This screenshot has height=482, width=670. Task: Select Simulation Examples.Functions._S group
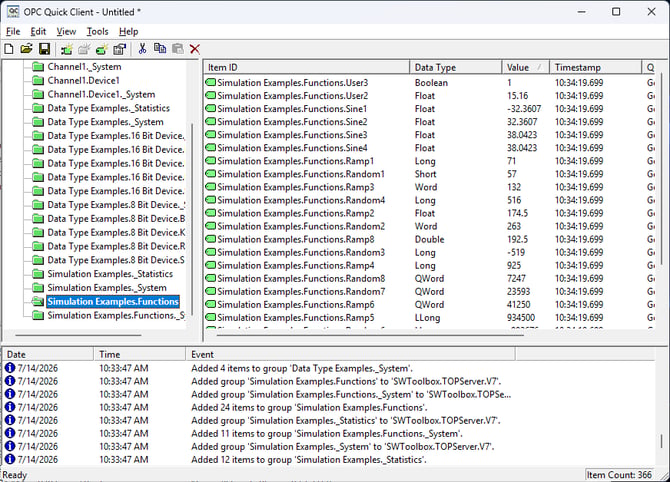(x=116, y=315)
